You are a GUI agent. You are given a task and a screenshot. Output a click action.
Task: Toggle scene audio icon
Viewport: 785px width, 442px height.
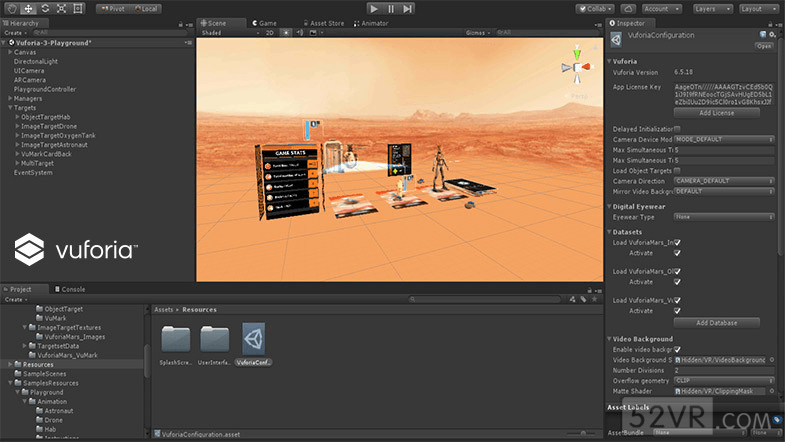299,33
